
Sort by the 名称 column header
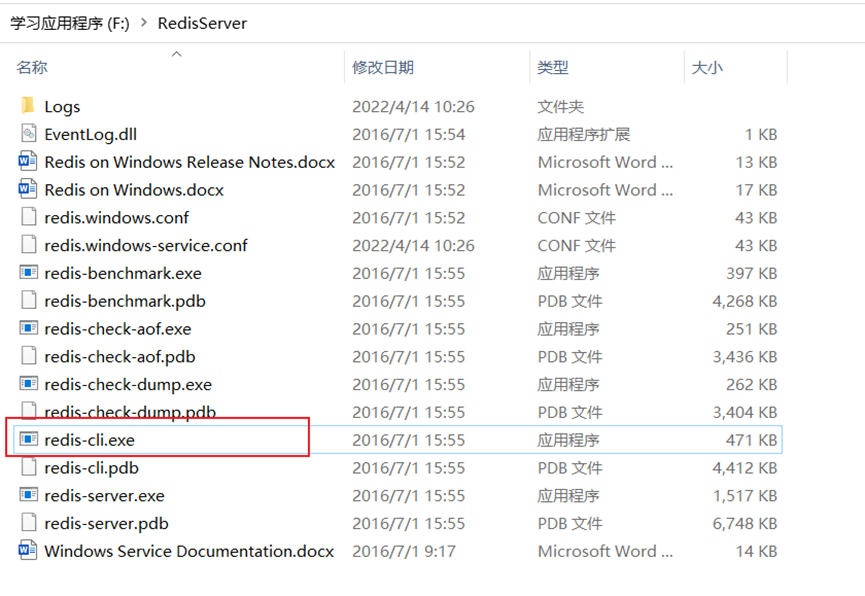tap(31, 67)
